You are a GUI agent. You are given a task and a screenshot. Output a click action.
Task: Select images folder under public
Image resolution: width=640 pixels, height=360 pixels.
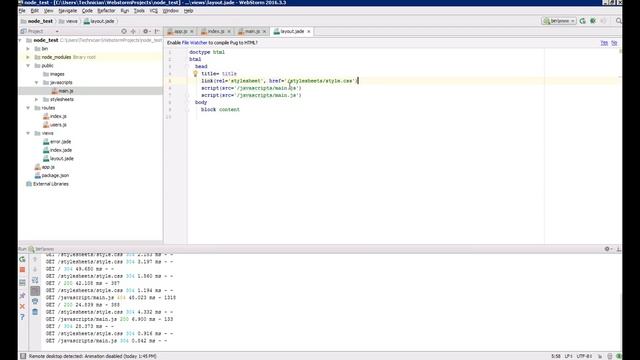(53, 74)
